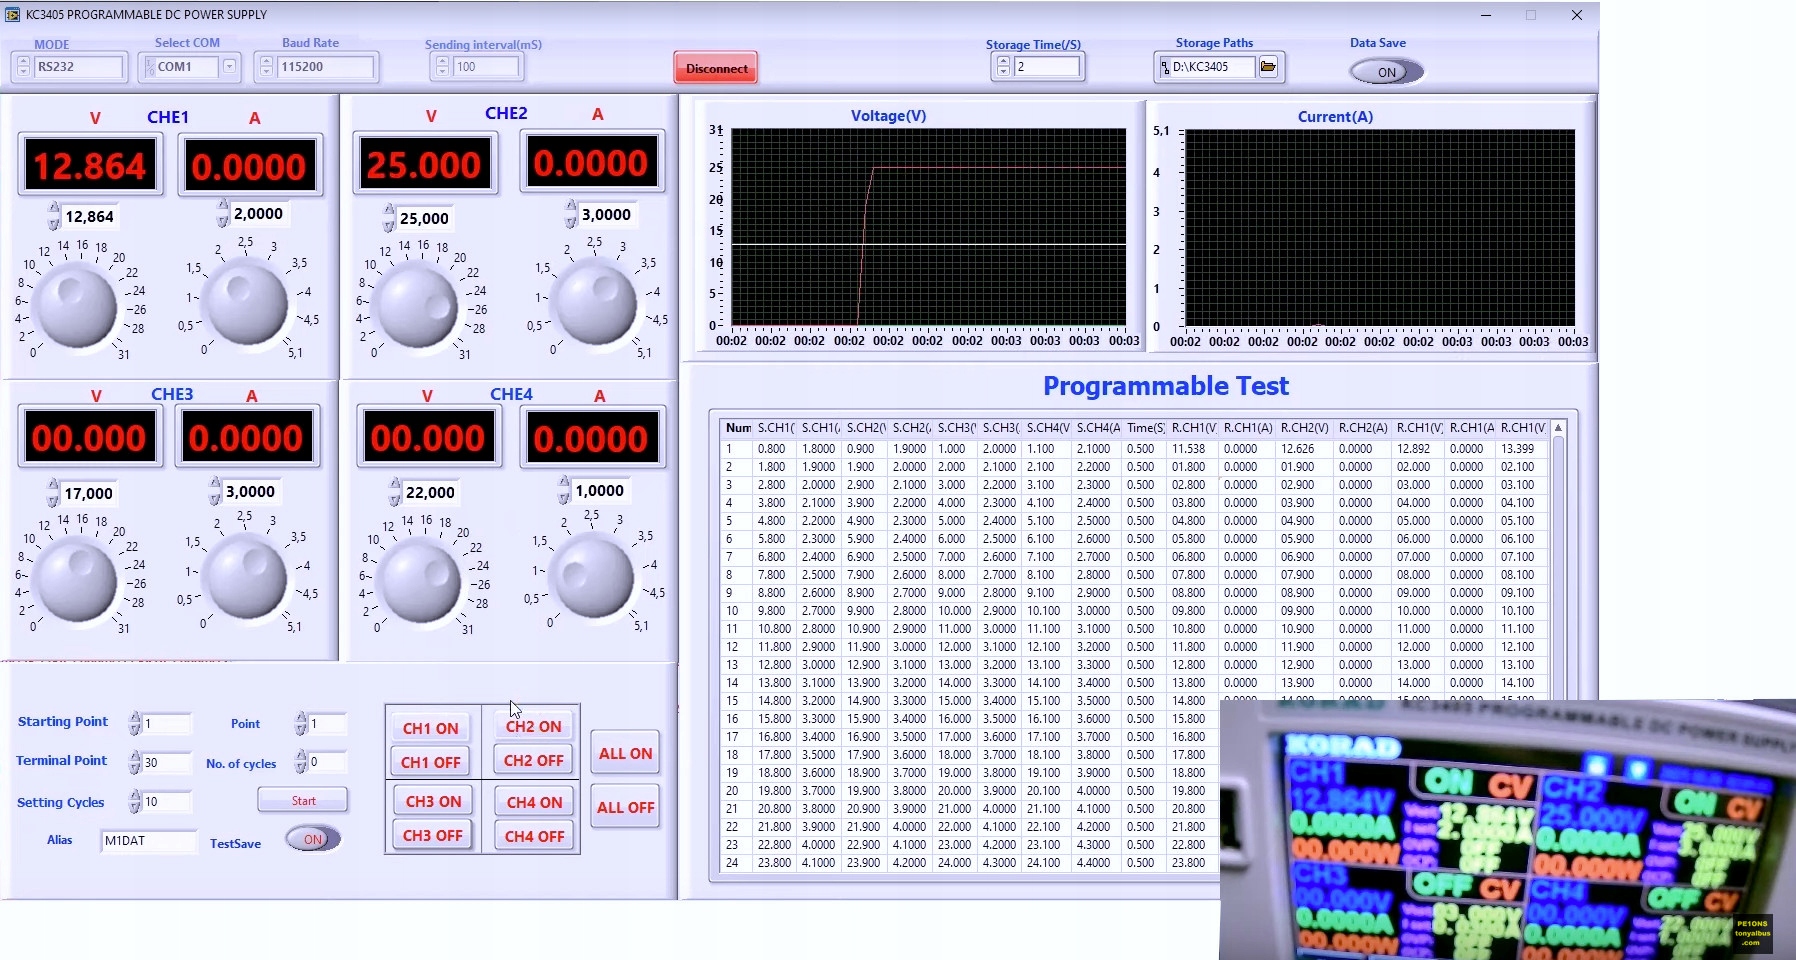This screenshot has height=960, width=1796.
Task: Click the CHE1 current limit 2,0000 field
Action: click(x=259, y=213)
